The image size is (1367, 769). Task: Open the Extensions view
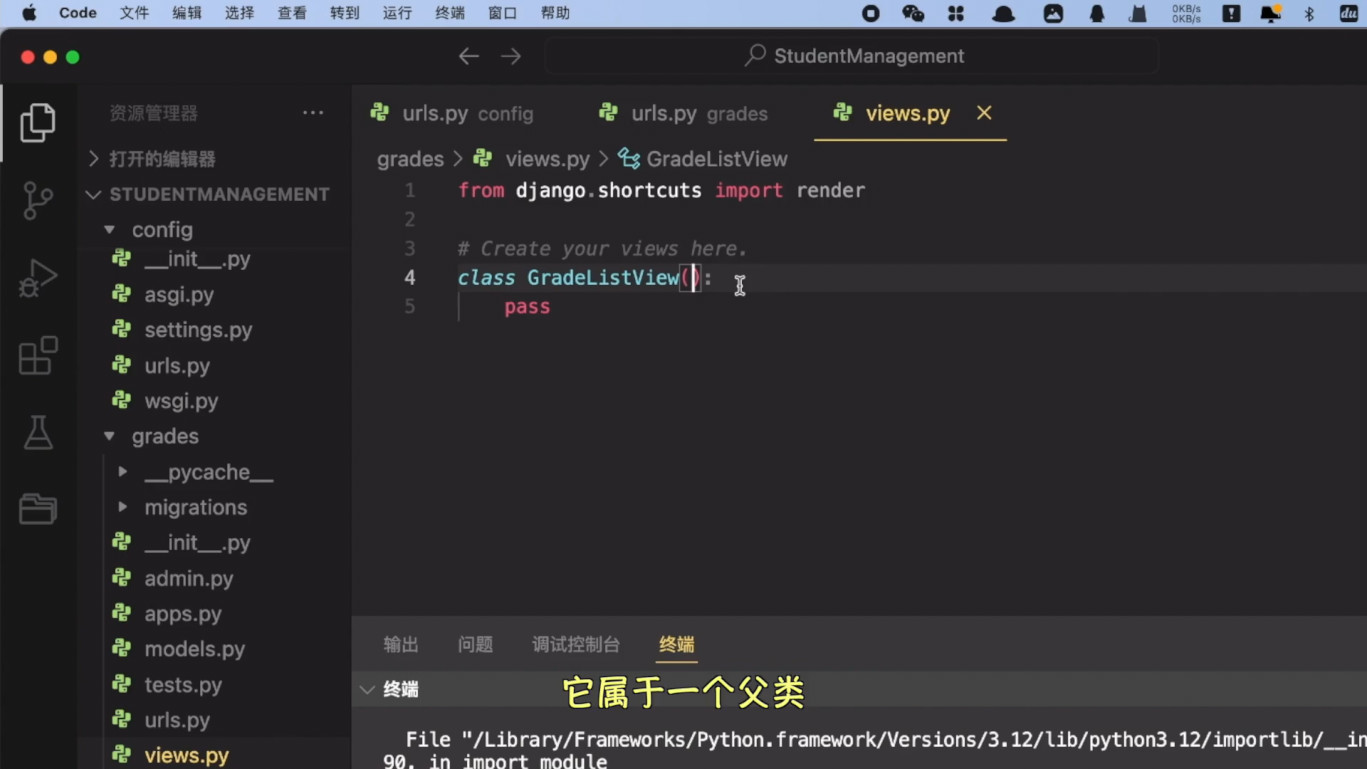click(x=38, y=356)
